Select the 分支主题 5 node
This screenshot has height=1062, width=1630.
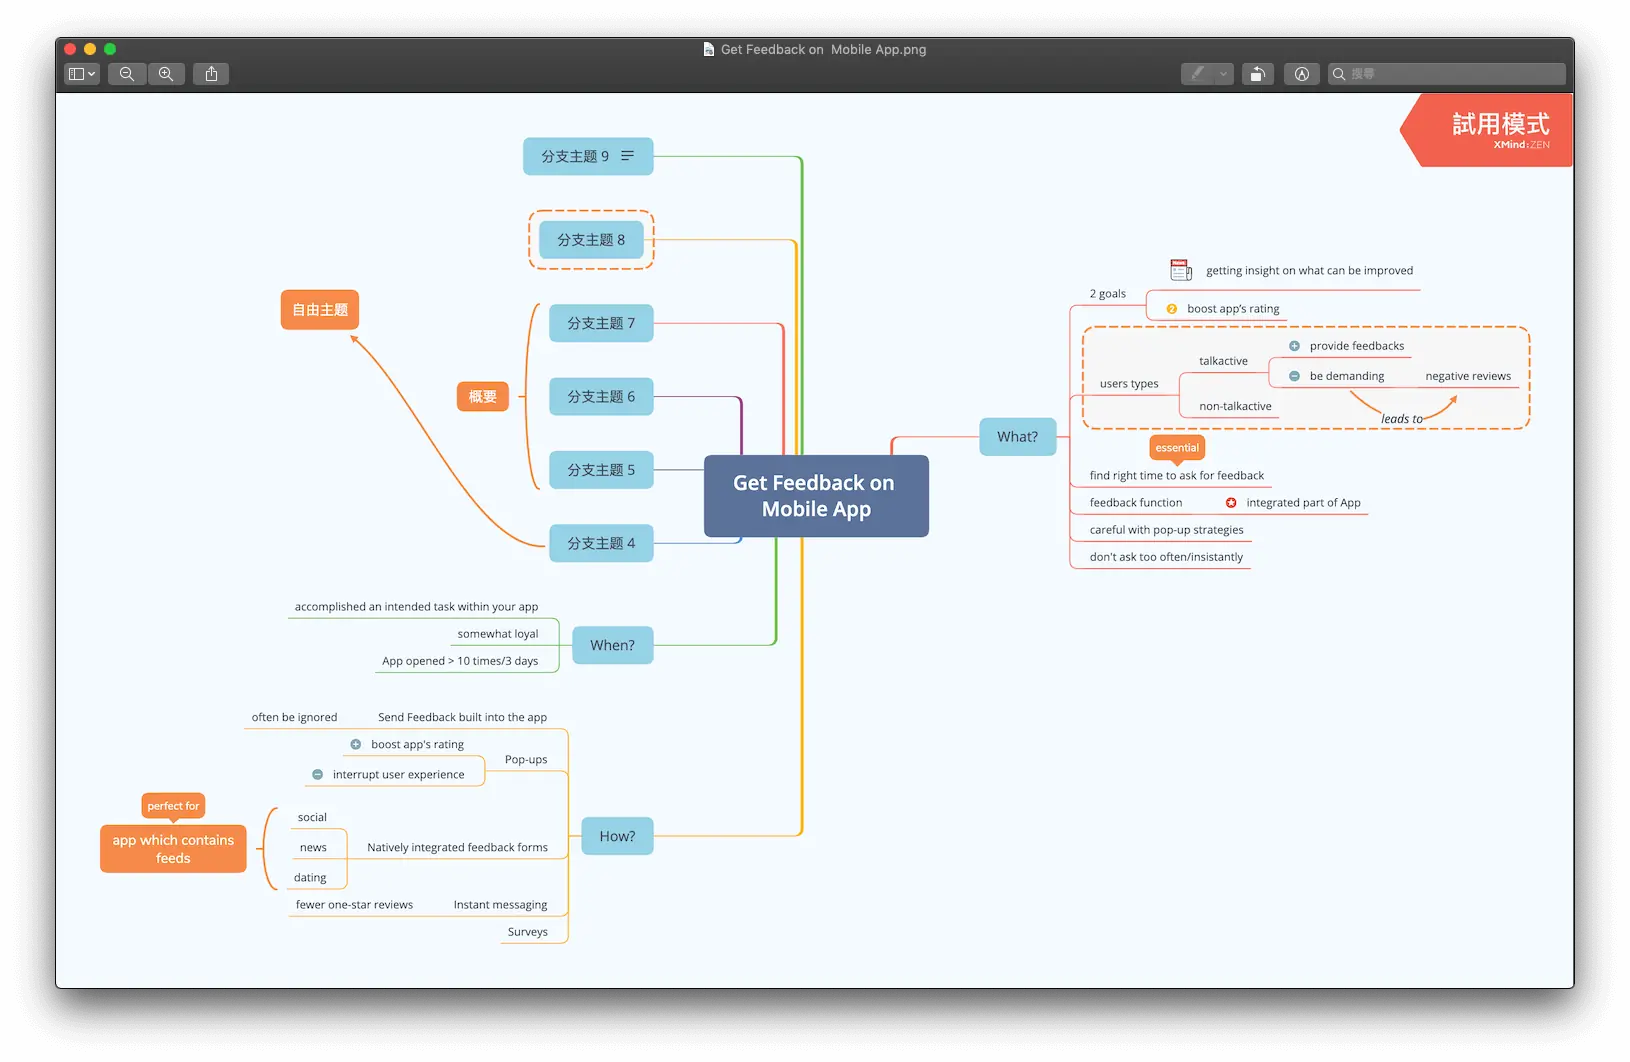click(x=601, y=470)
